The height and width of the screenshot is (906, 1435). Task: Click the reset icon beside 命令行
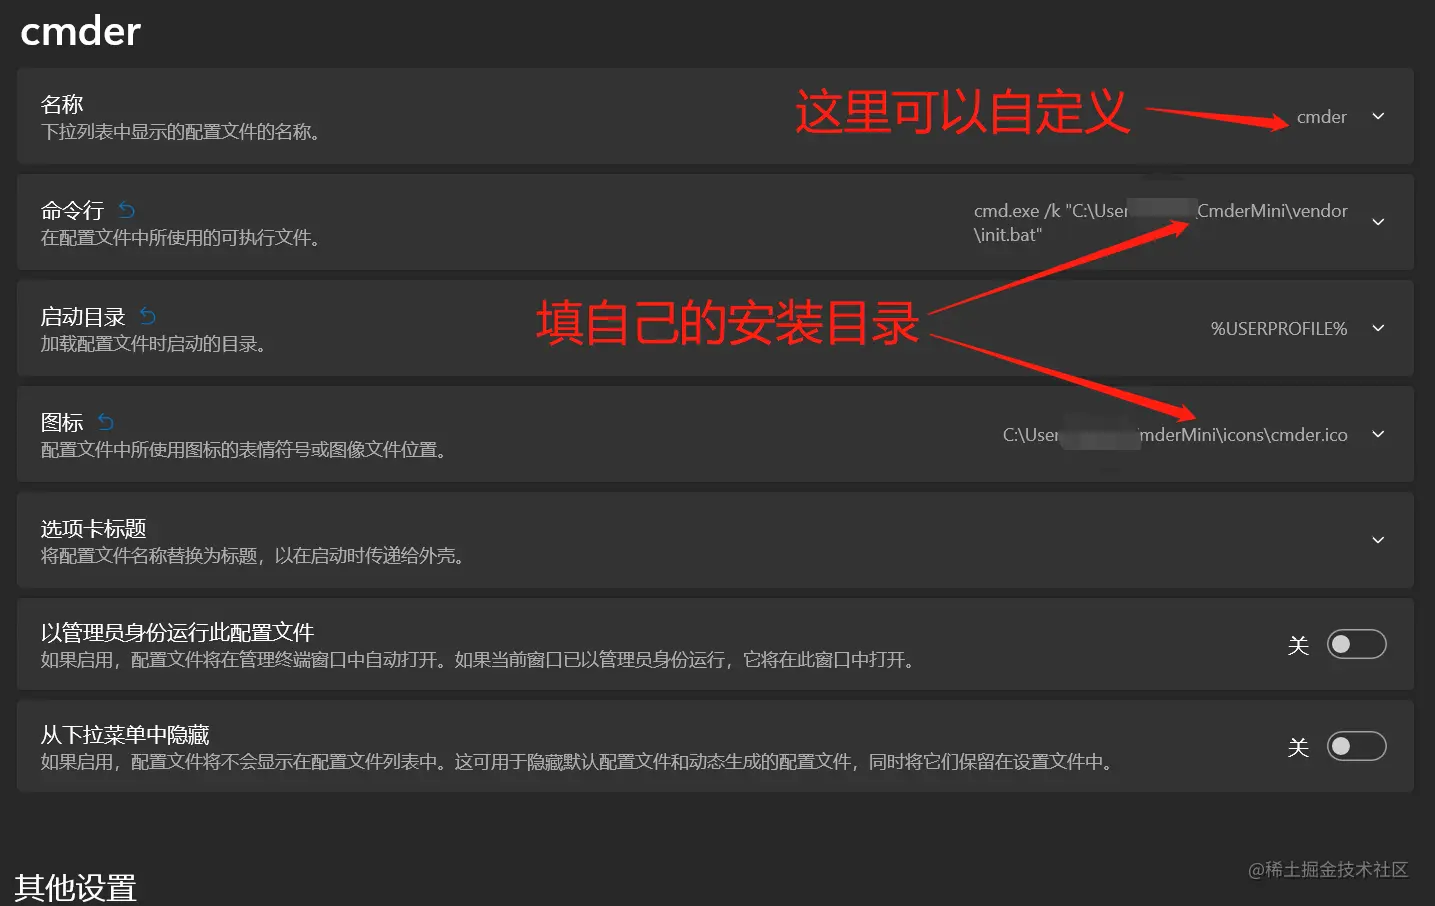(125, 209)
